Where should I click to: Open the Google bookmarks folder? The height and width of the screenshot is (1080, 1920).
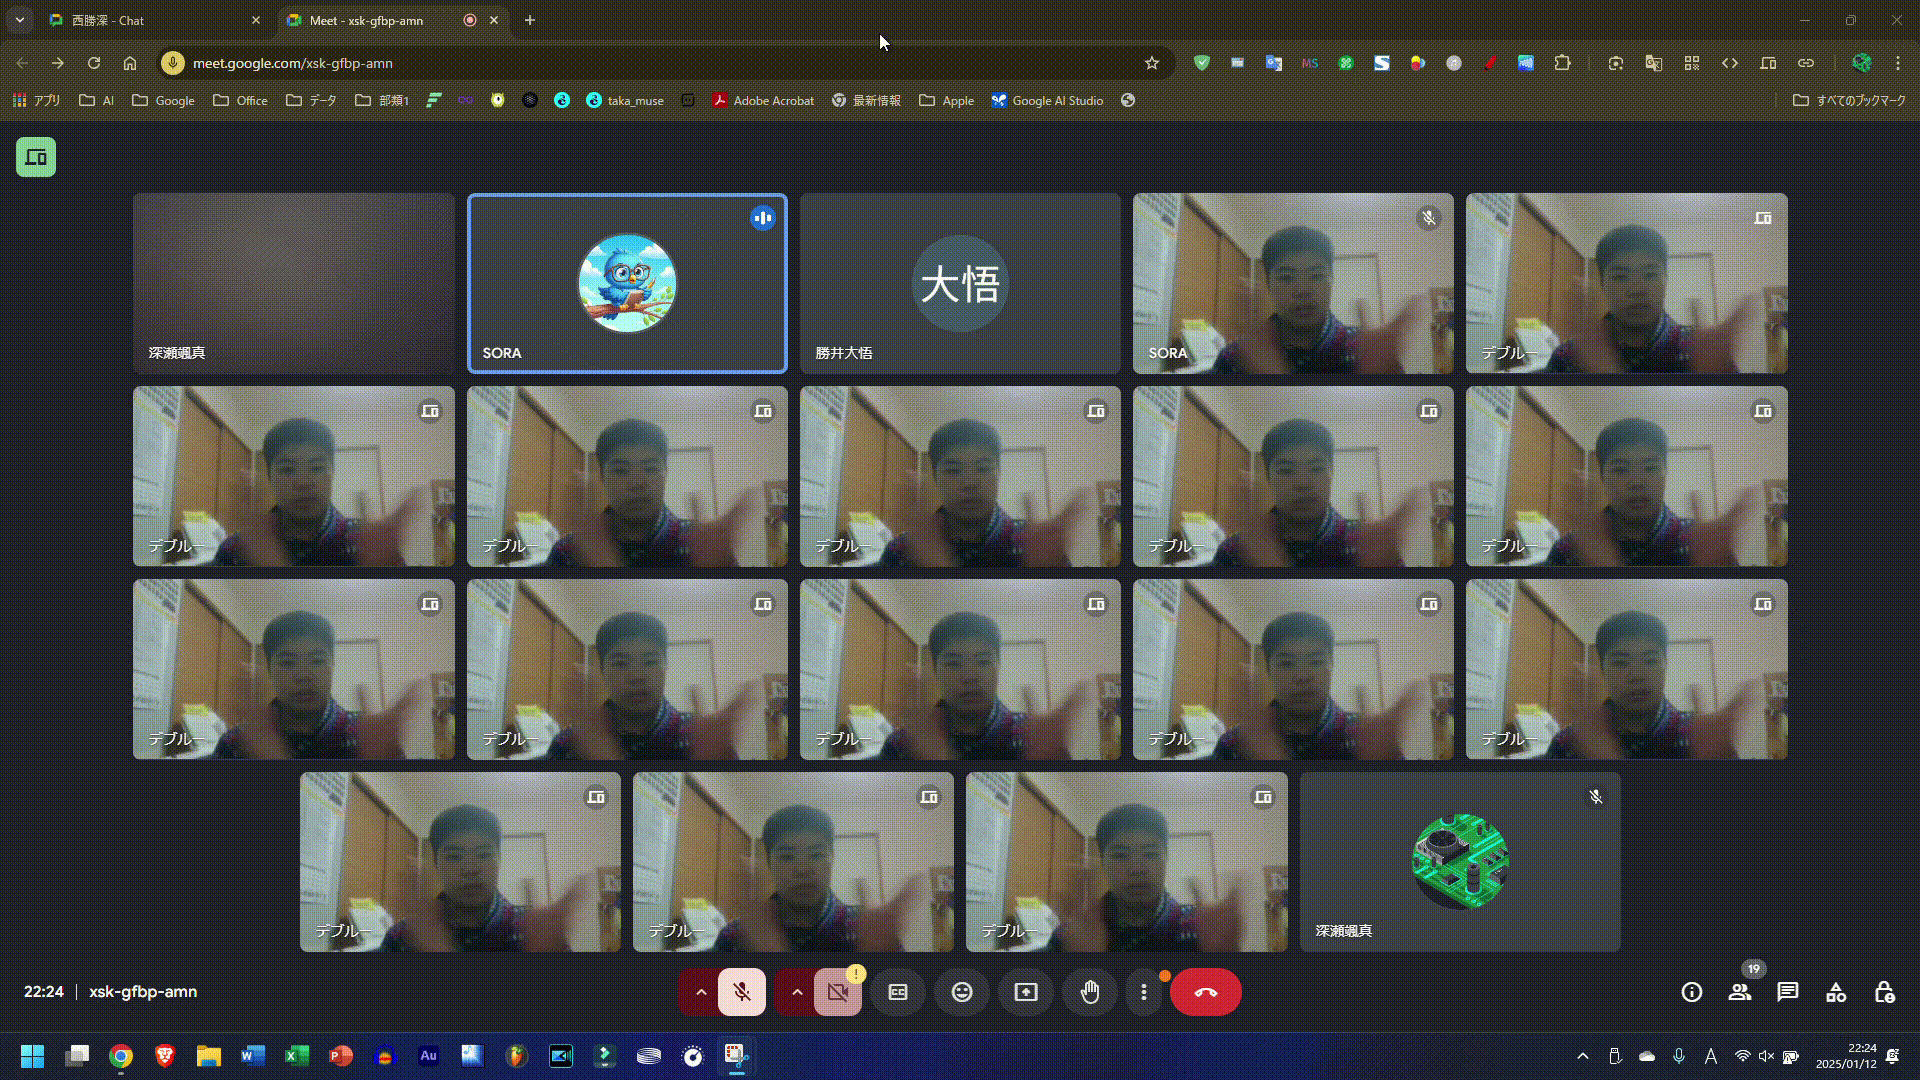coord(164,101)
